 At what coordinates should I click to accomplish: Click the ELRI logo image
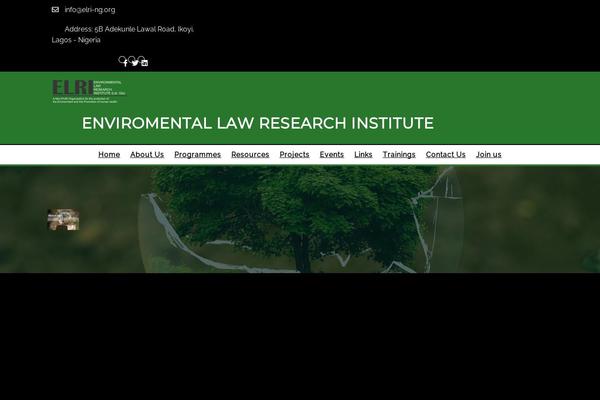pyautogui.click(x=89, y=91)
